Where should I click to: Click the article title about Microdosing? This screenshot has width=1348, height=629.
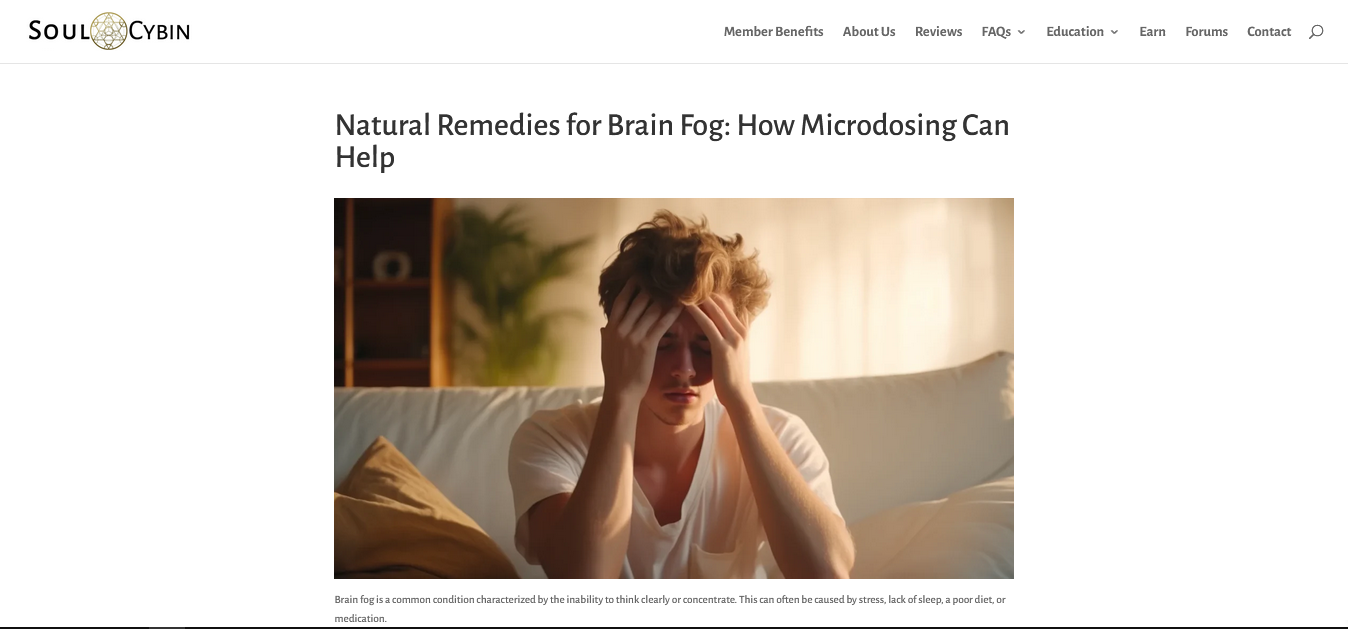coord(672,141)
